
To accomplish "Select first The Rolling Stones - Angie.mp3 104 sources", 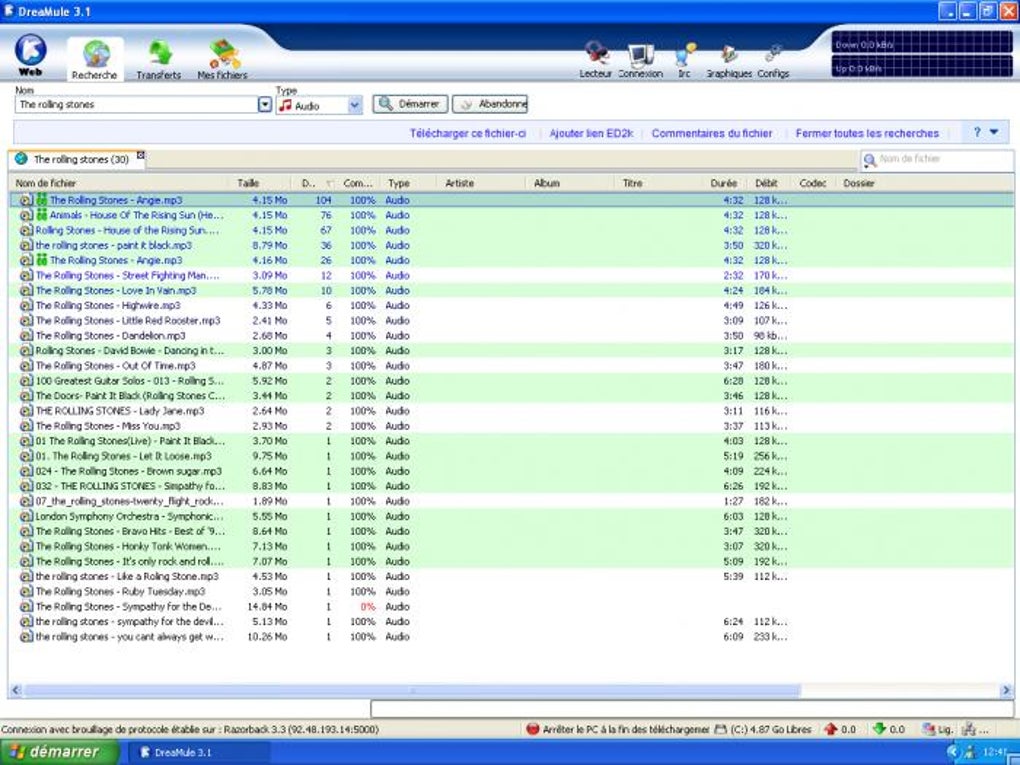I will tap(511, 200).
